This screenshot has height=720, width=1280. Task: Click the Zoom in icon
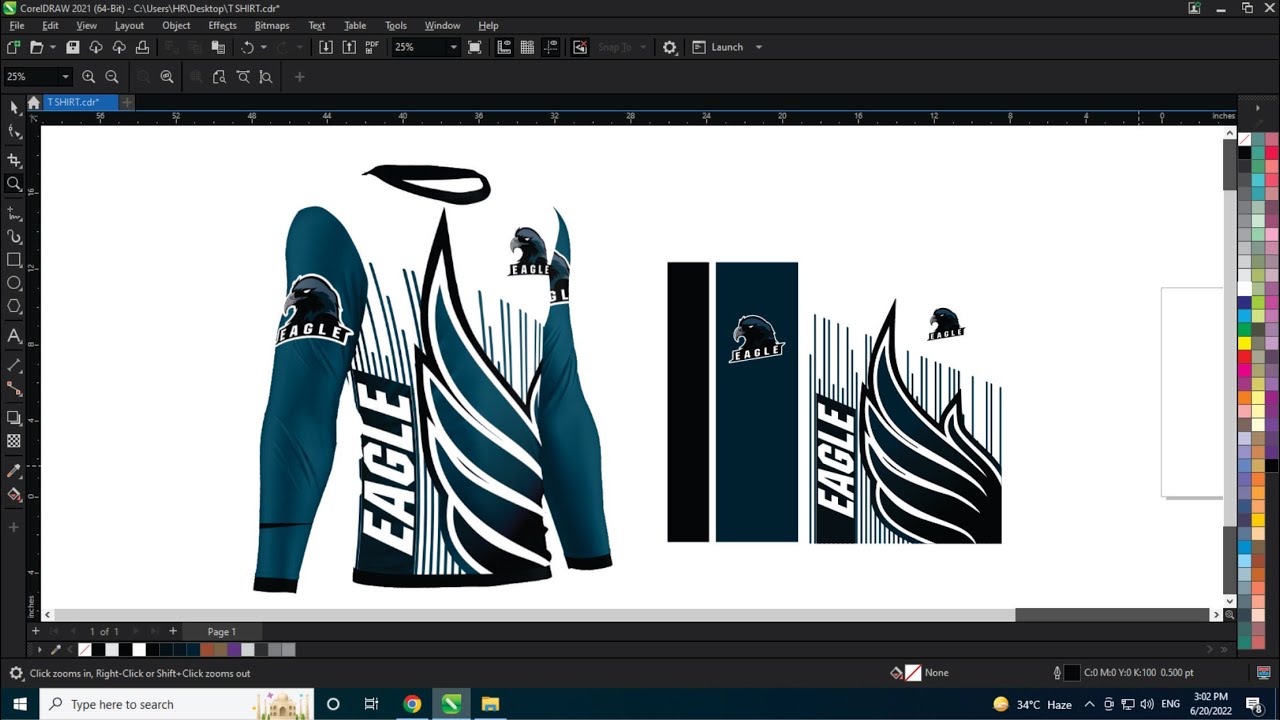(89, 77)
